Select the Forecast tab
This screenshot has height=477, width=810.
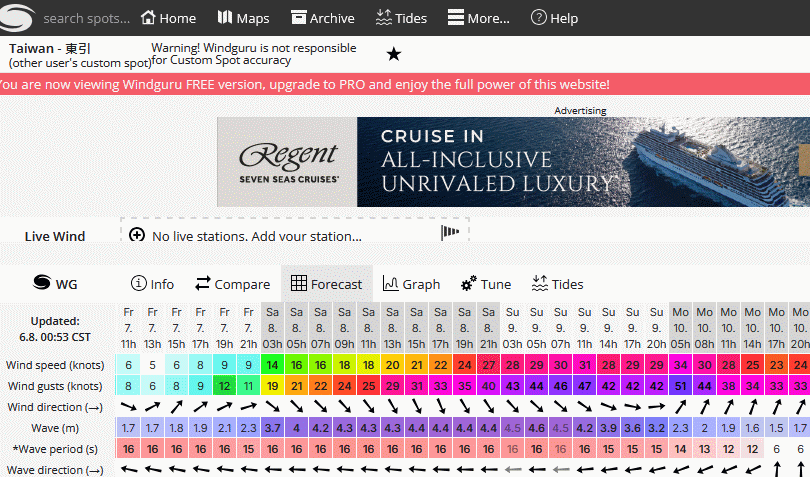click(x=326, y=284)
